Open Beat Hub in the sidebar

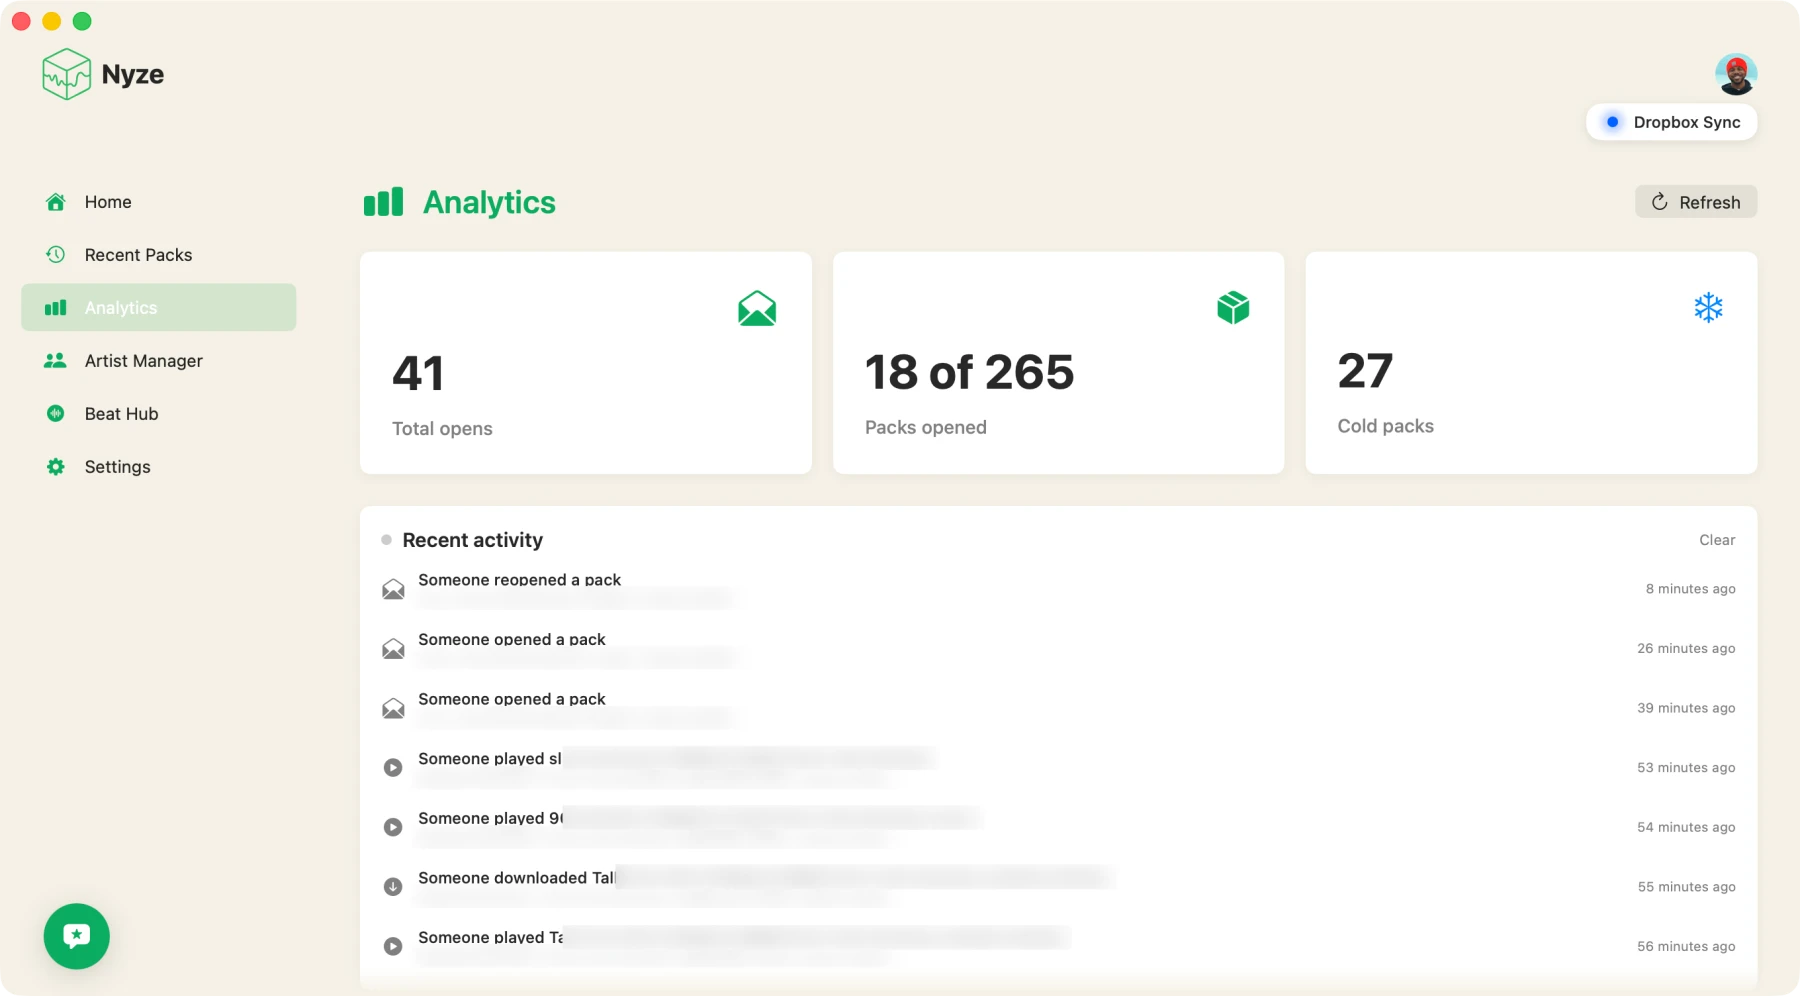(x=158, y=414)
